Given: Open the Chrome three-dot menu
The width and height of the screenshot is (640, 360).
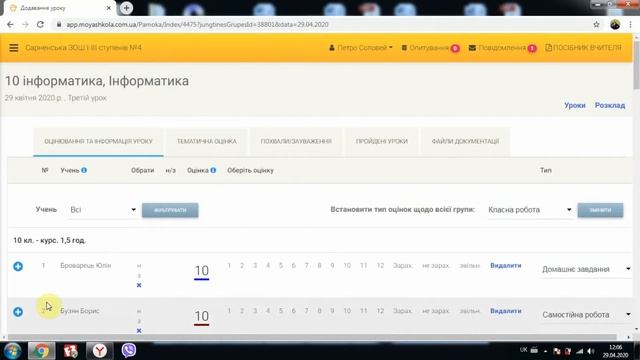Looking at the screenshot, I should [631, 24].
